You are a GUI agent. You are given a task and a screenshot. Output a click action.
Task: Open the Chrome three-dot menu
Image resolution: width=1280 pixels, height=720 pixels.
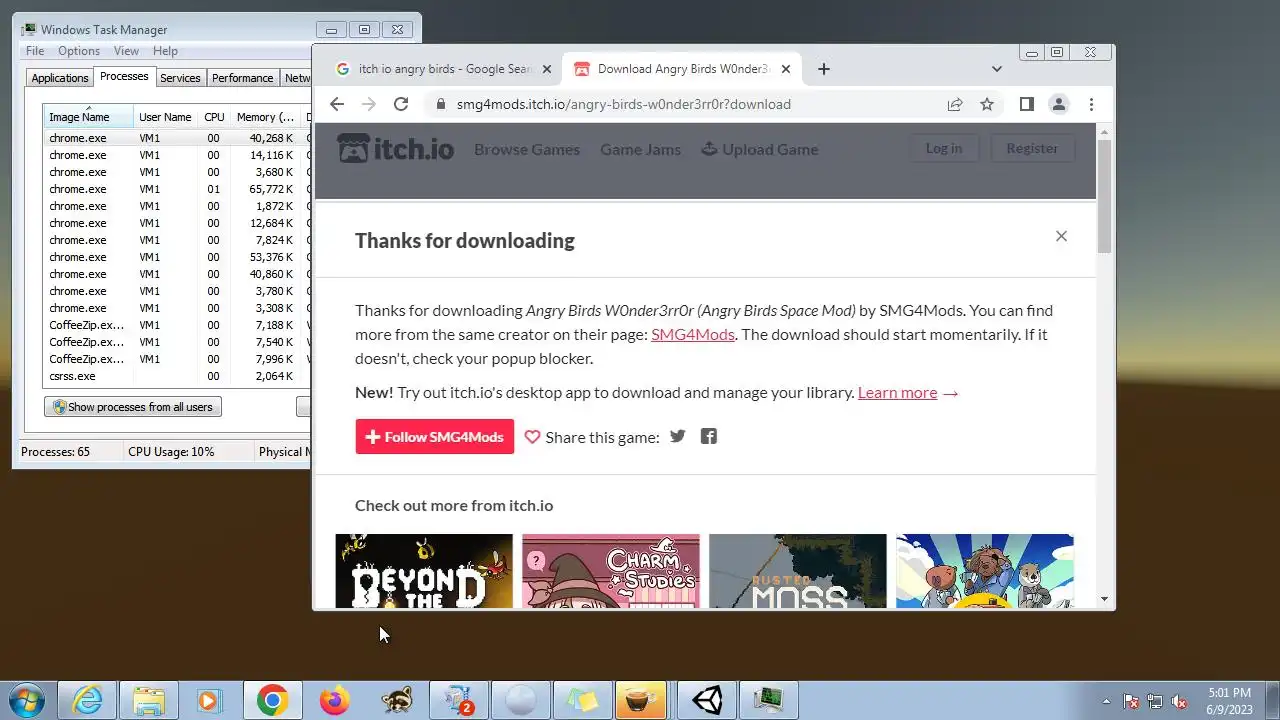[1091, 104]
